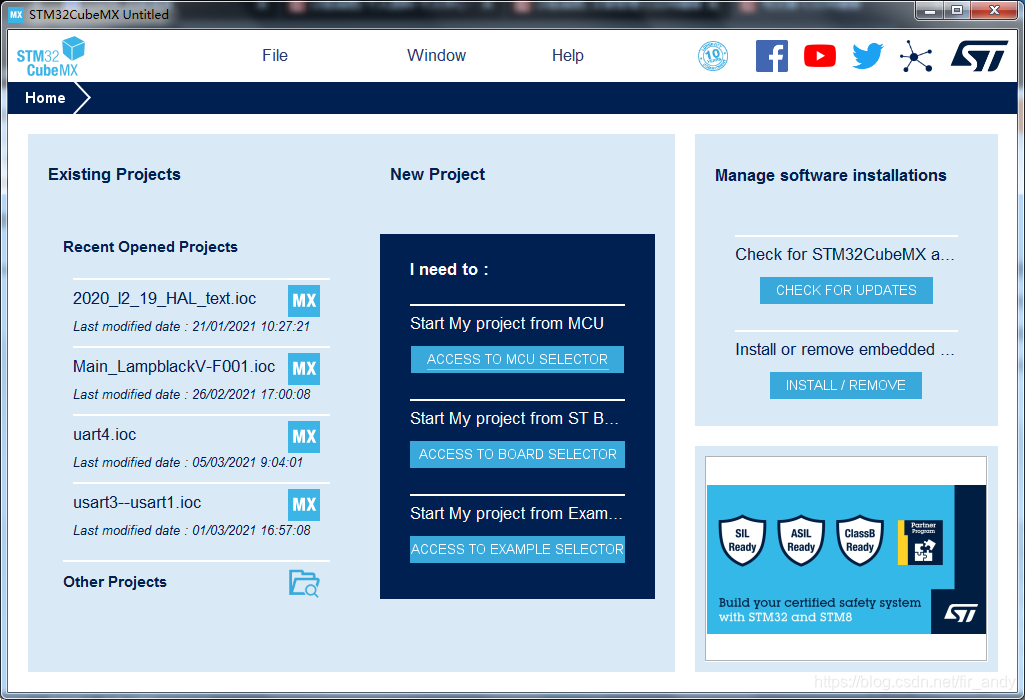
Task: Click the ASIL Ready shield in banner
Action: coord(801,541)
